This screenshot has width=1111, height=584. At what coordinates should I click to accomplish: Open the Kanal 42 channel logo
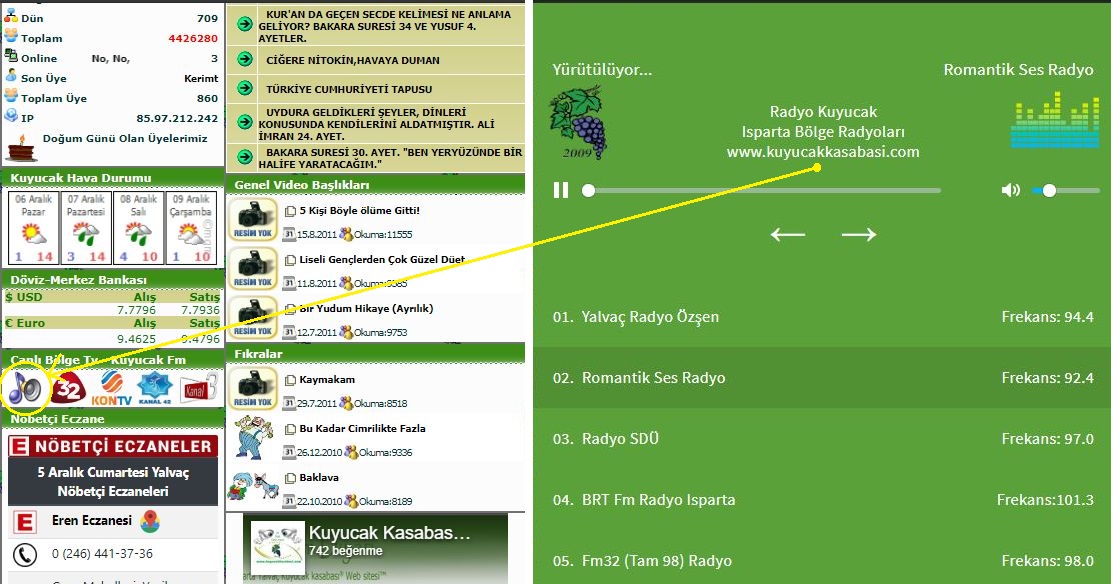click(x=154, y=388)
